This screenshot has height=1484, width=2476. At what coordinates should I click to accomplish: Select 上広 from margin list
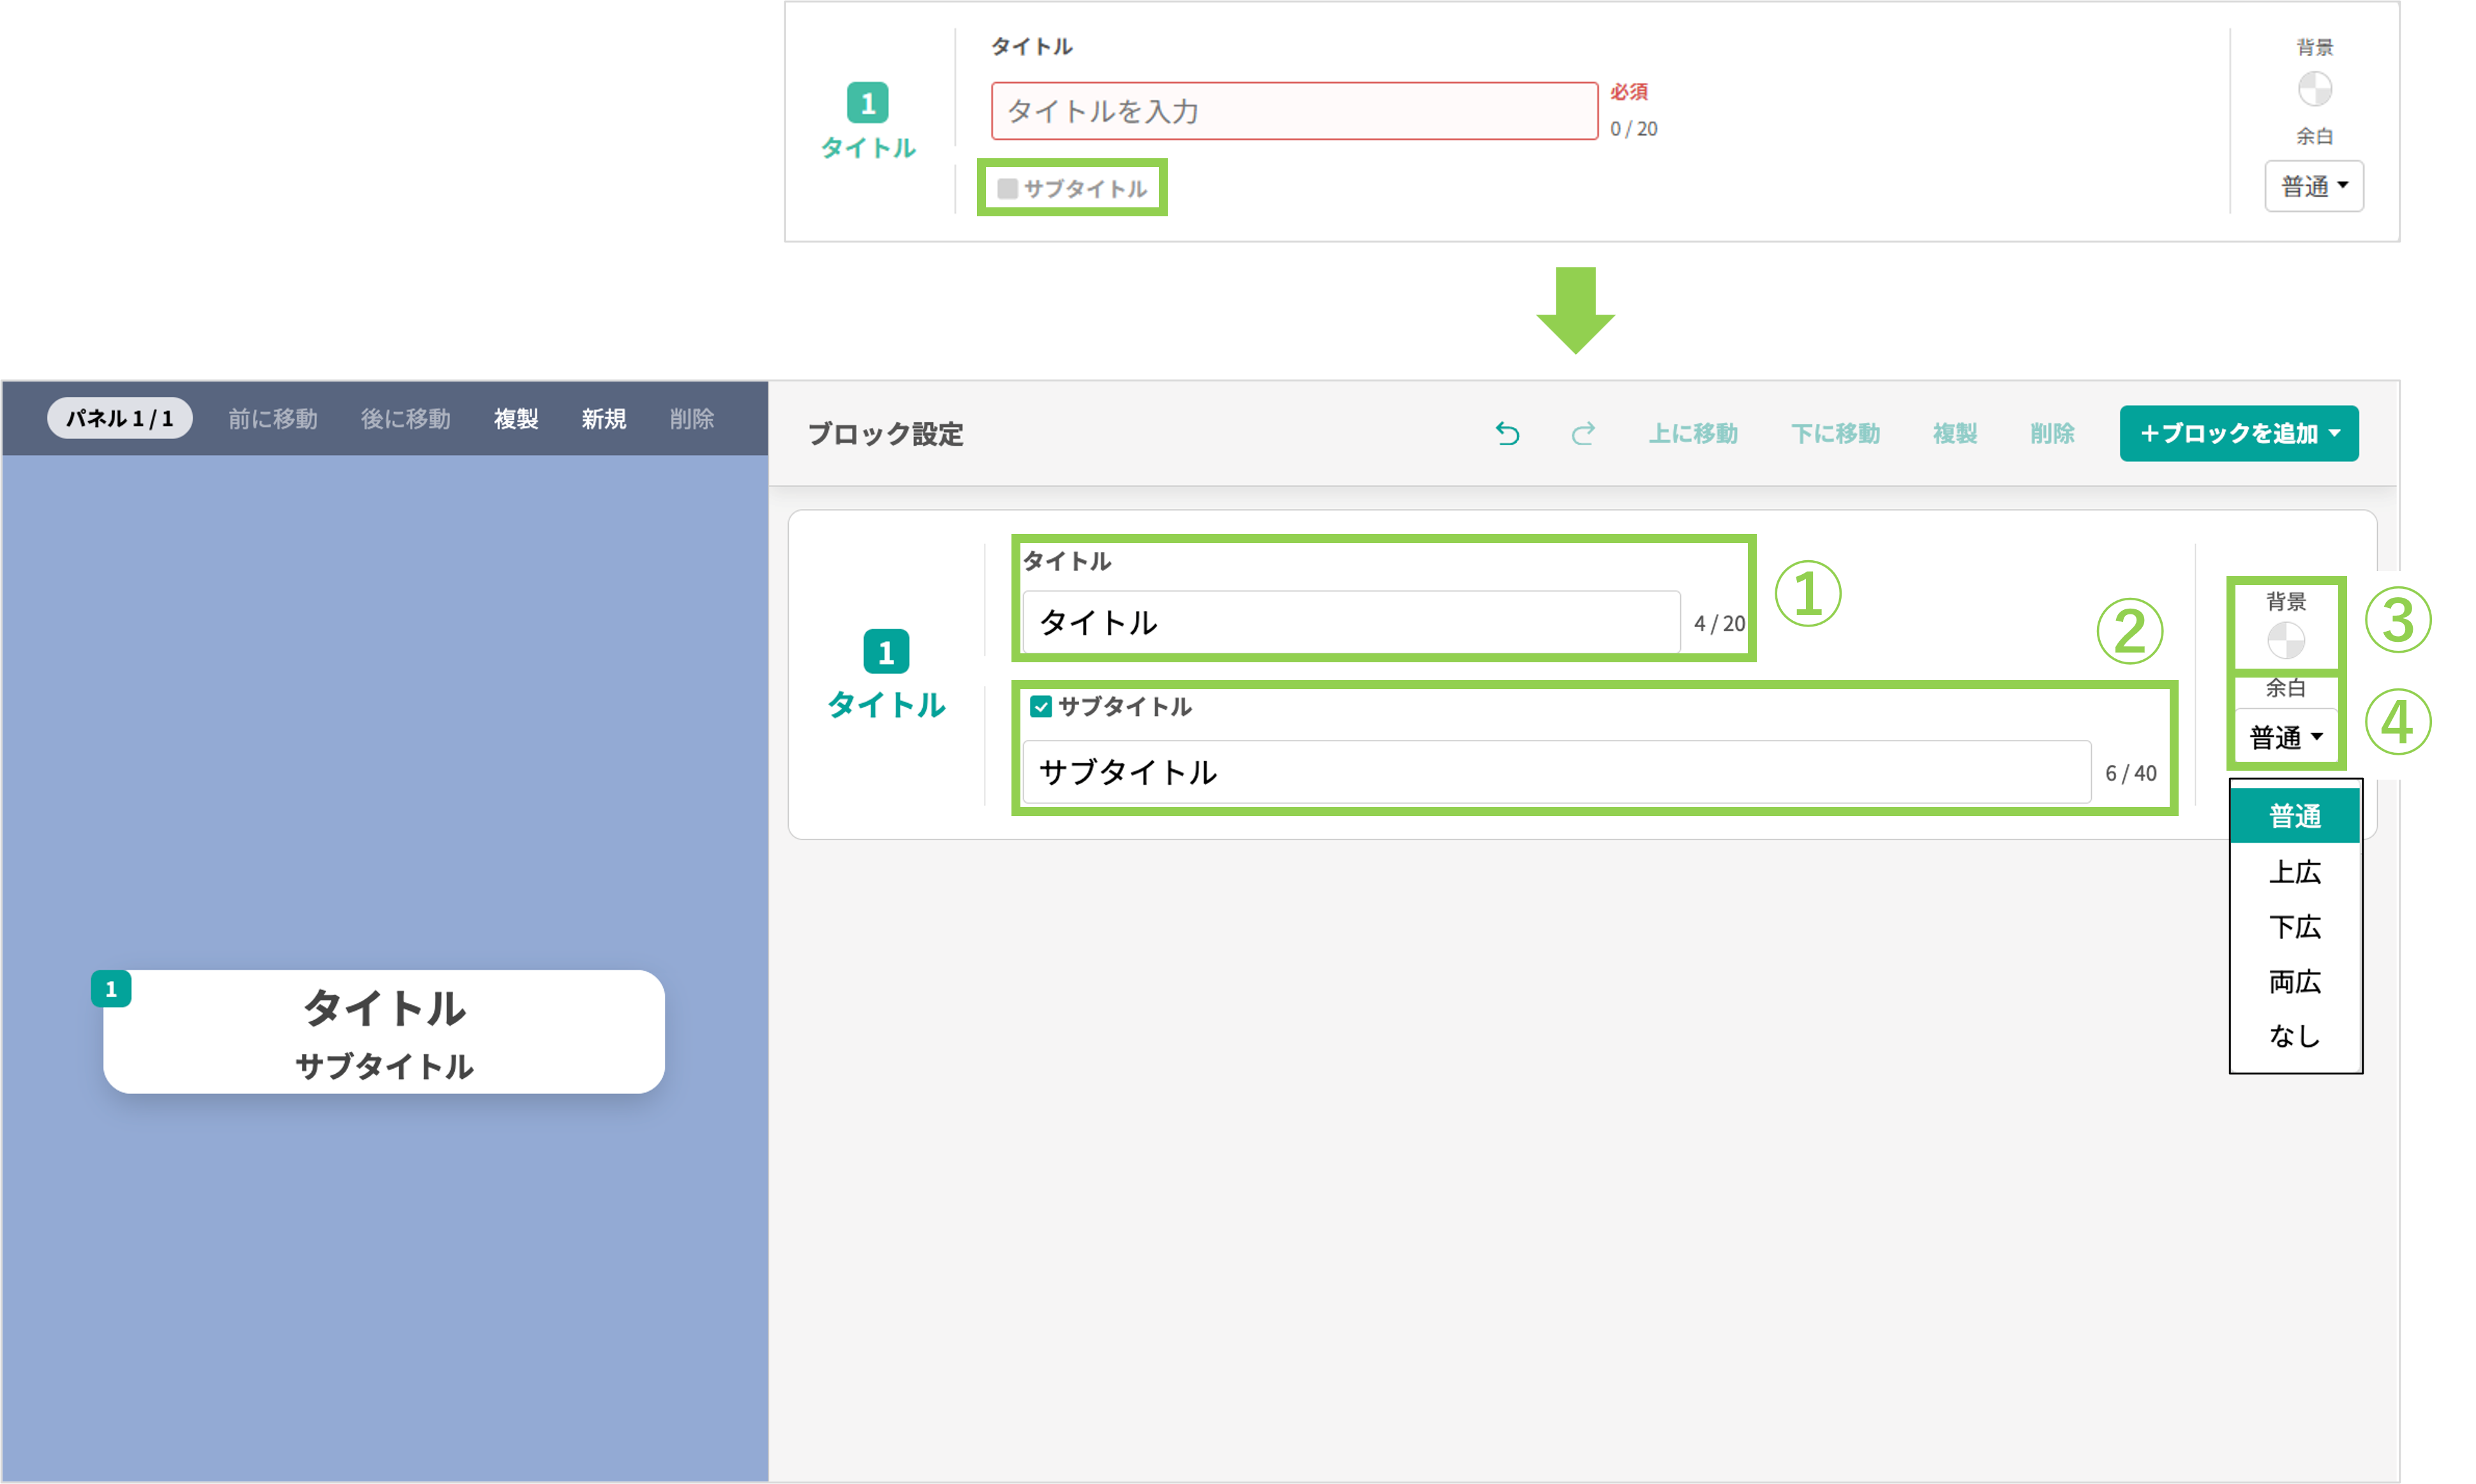click(2294, 872)
